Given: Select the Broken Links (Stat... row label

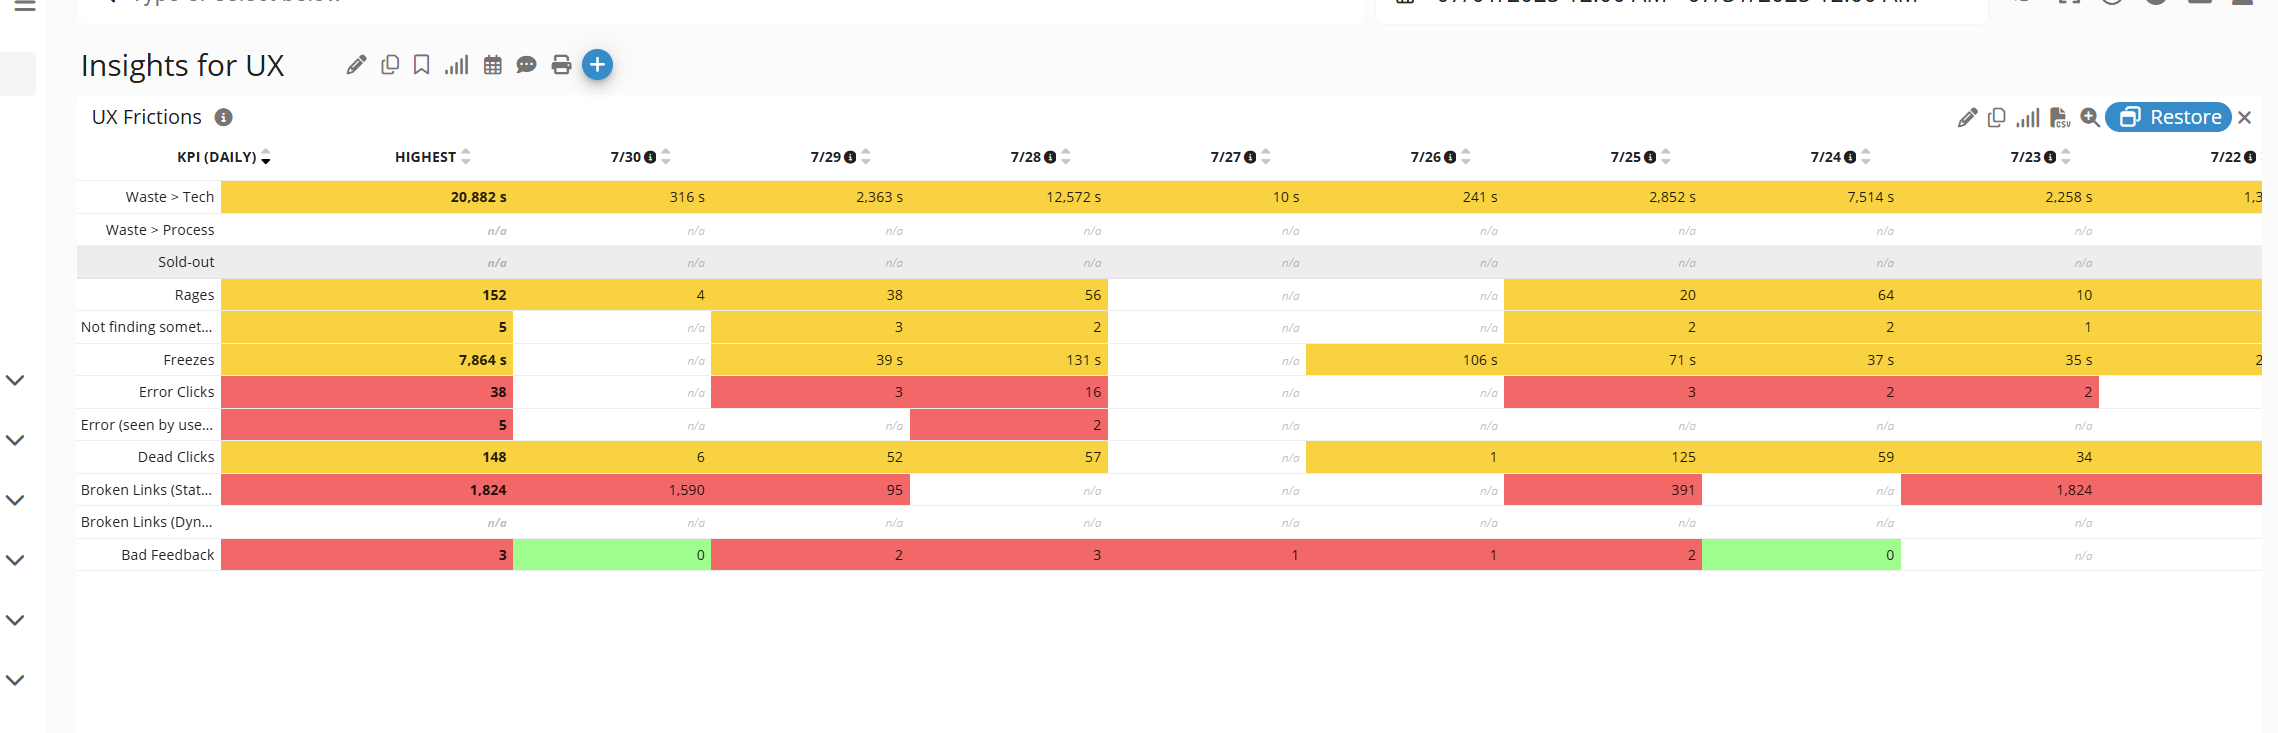Looking at the screenshot, I should pyautogui.click(x=147, y=490).
